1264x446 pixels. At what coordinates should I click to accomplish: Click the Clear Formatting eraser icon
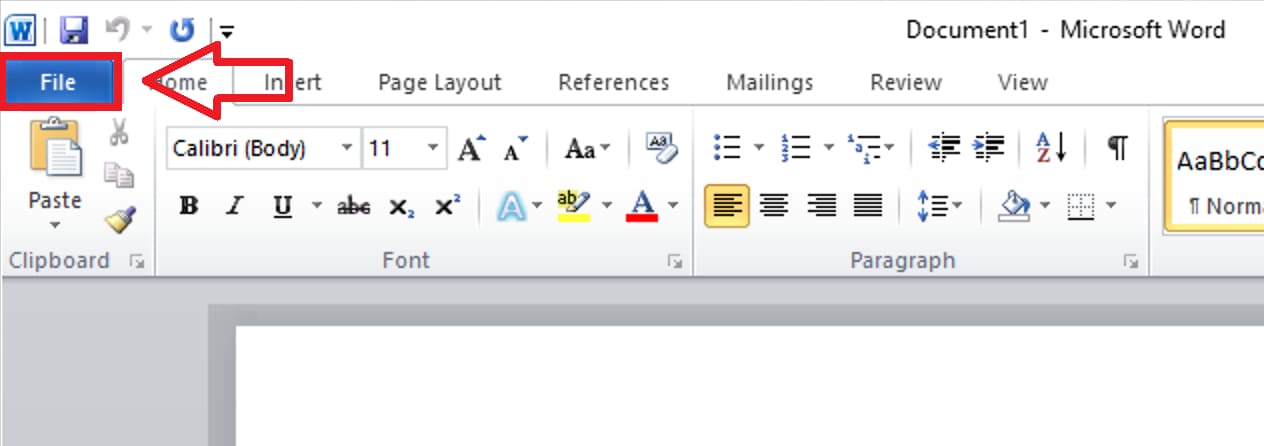pos(661,148)
